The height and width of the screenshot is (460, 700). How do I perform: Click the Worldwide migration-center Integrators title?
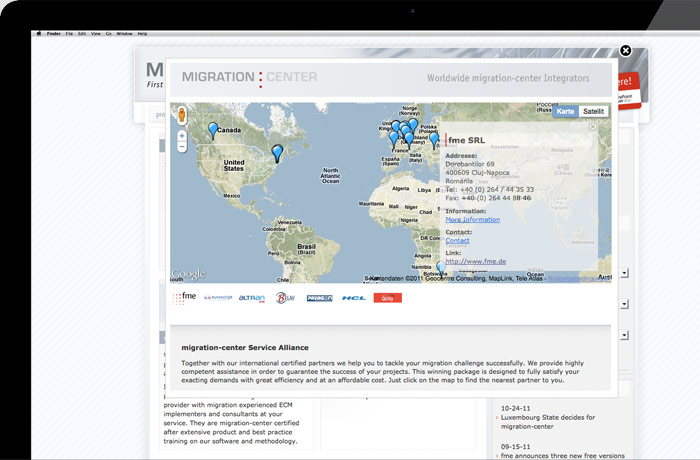[508, 78]
